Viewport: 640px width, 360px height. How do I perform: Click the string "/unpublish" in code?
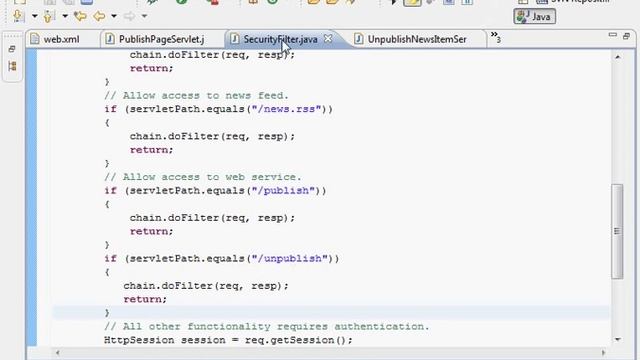pos(290,258)
